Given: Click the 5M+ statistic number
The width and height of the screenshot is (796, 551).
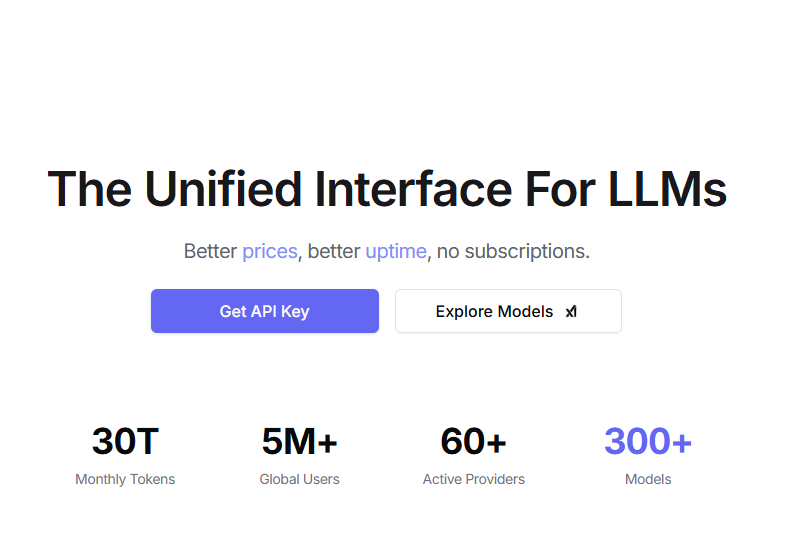Looking at the screenshot, I should tap(299, 441).
